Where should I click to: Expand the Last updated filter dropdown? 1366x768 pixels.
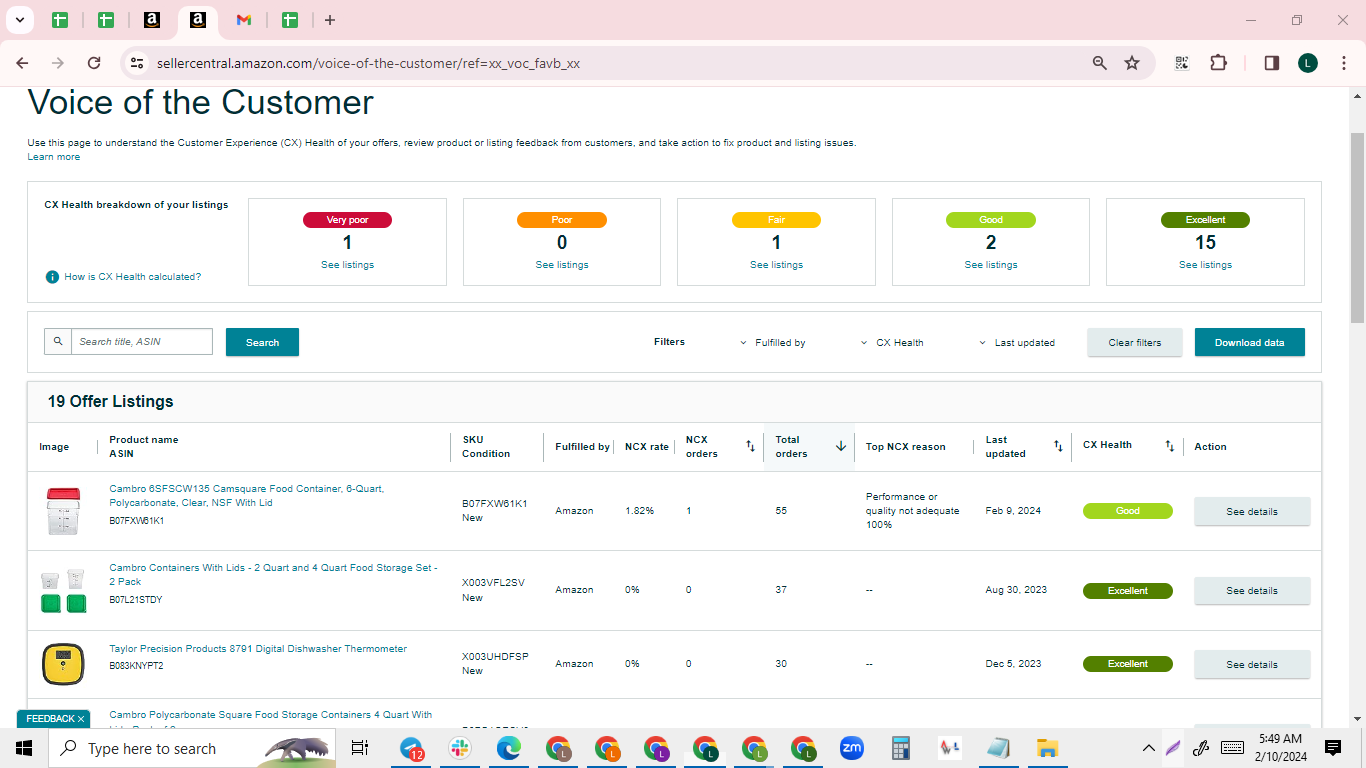pos(1017,343)
